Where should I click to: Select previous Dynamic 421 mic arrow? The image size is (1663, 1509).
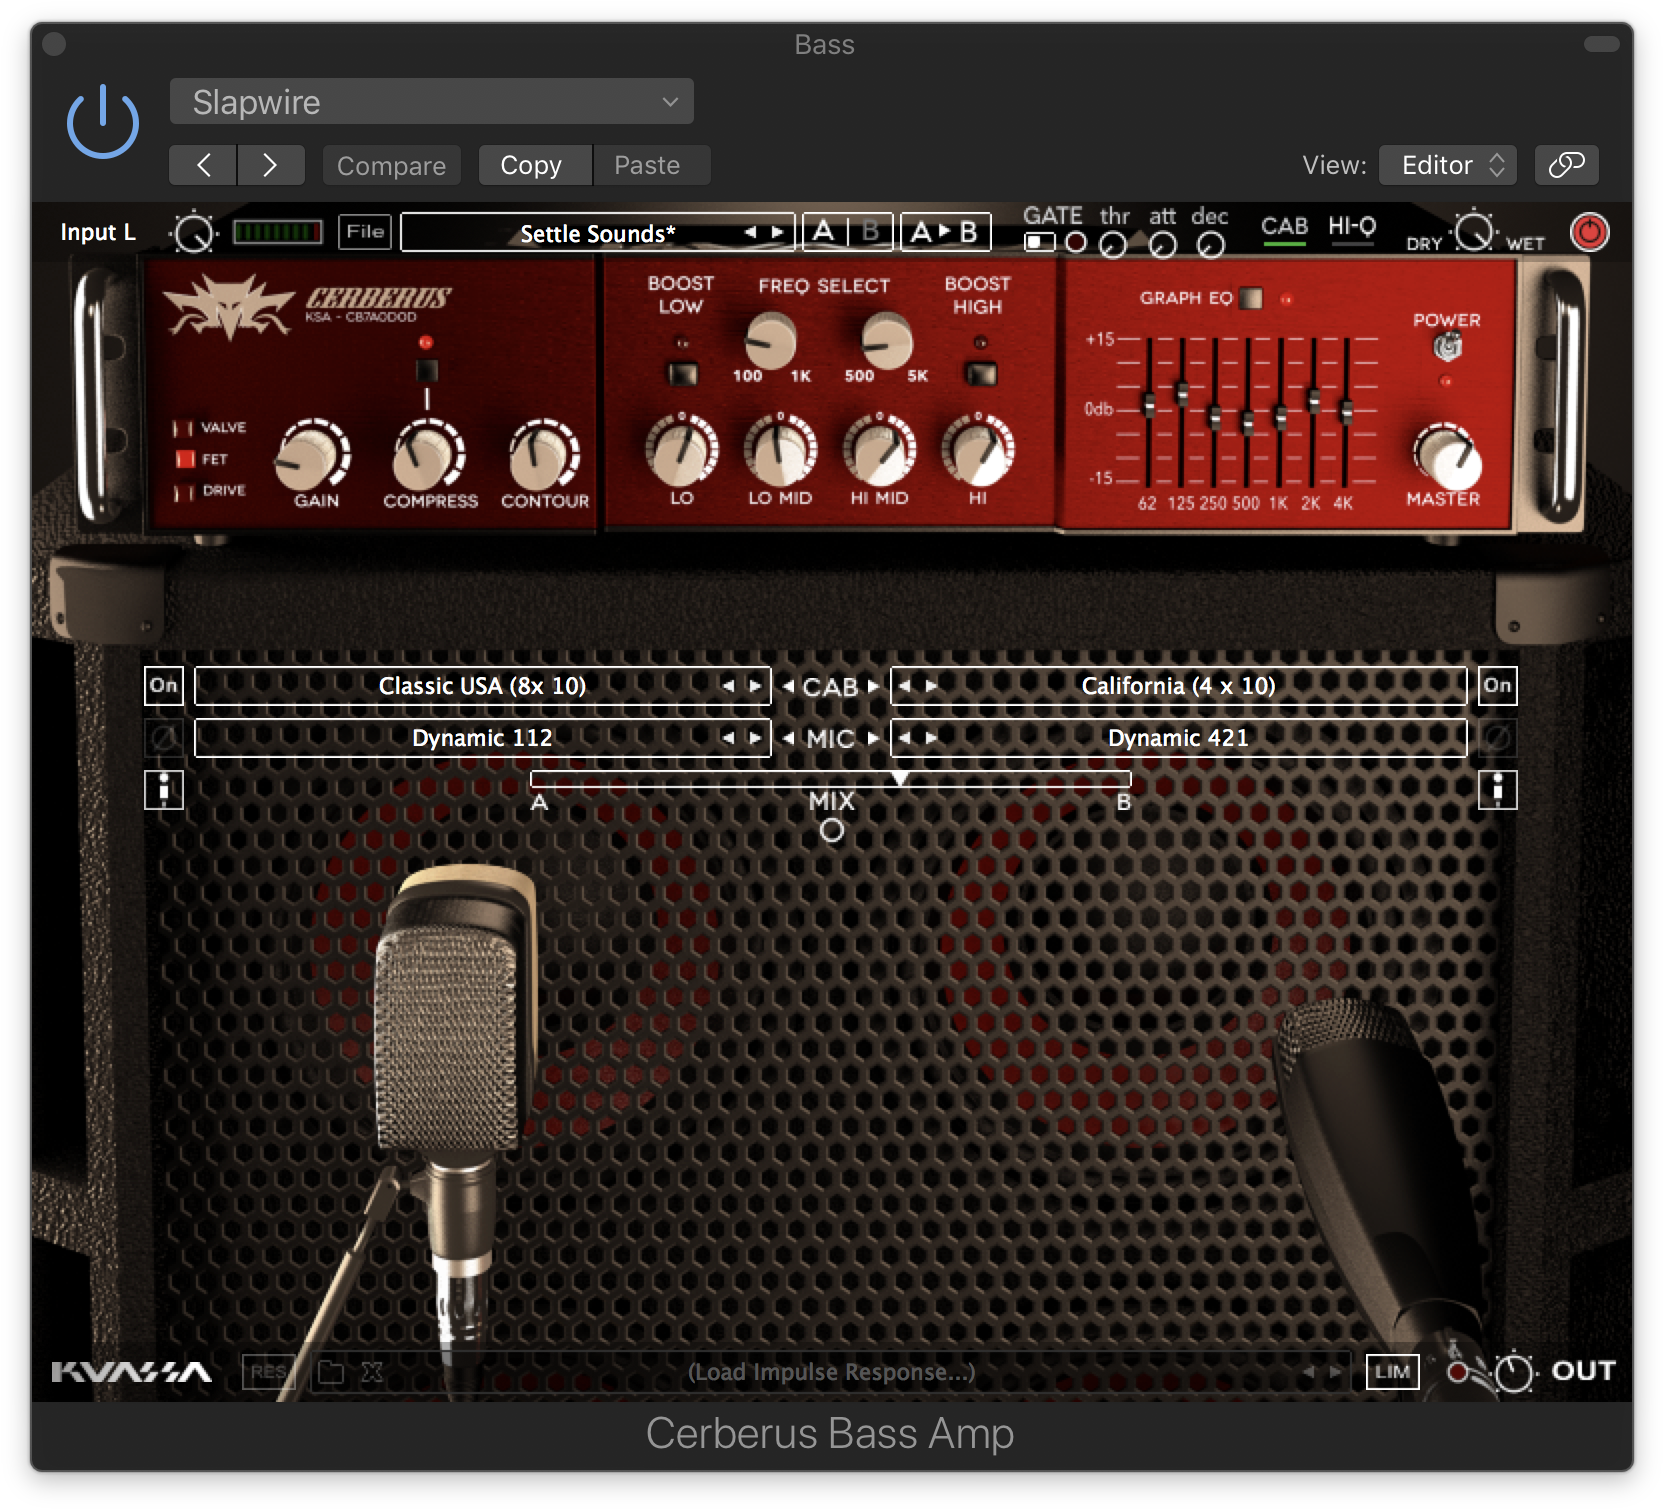tap(905, 738)
